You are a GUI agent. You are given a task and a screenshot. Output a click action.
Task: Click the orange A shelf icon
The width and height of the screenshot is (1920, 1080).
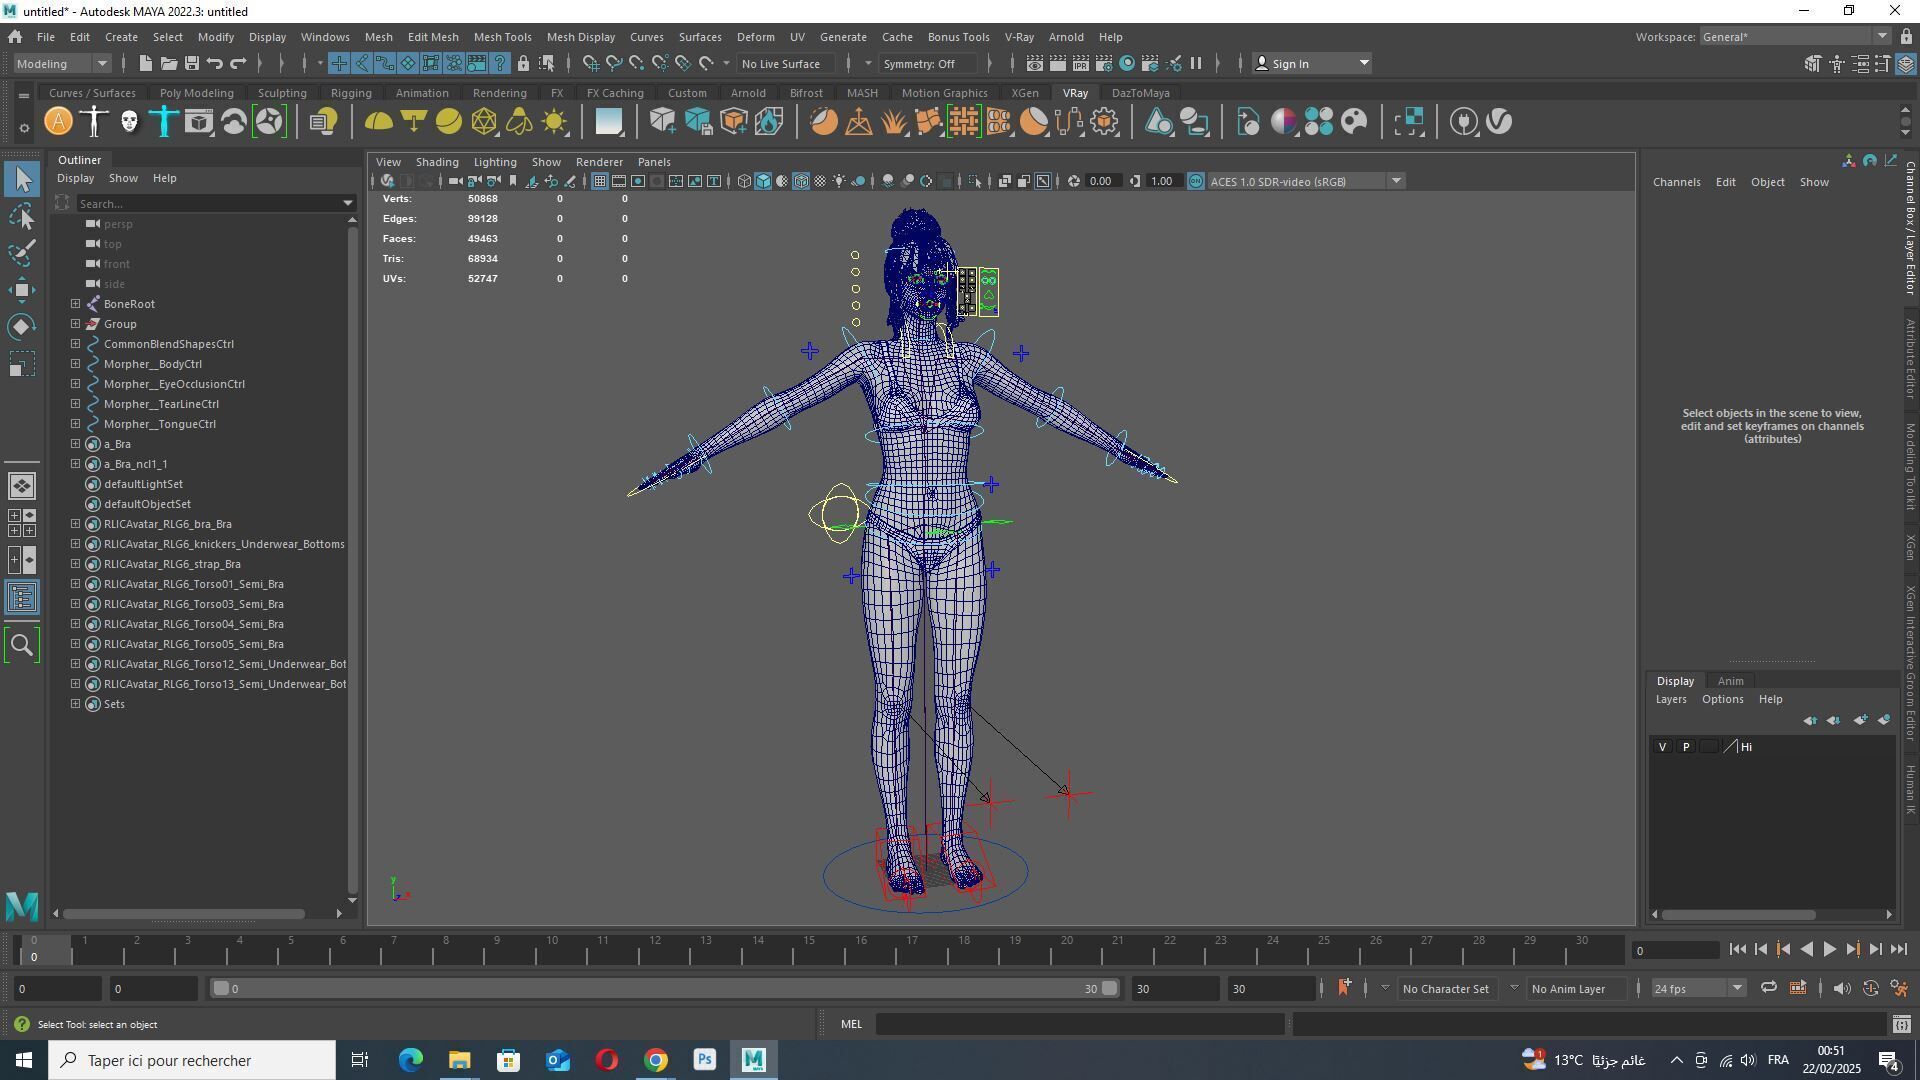[x=59, y=122]
